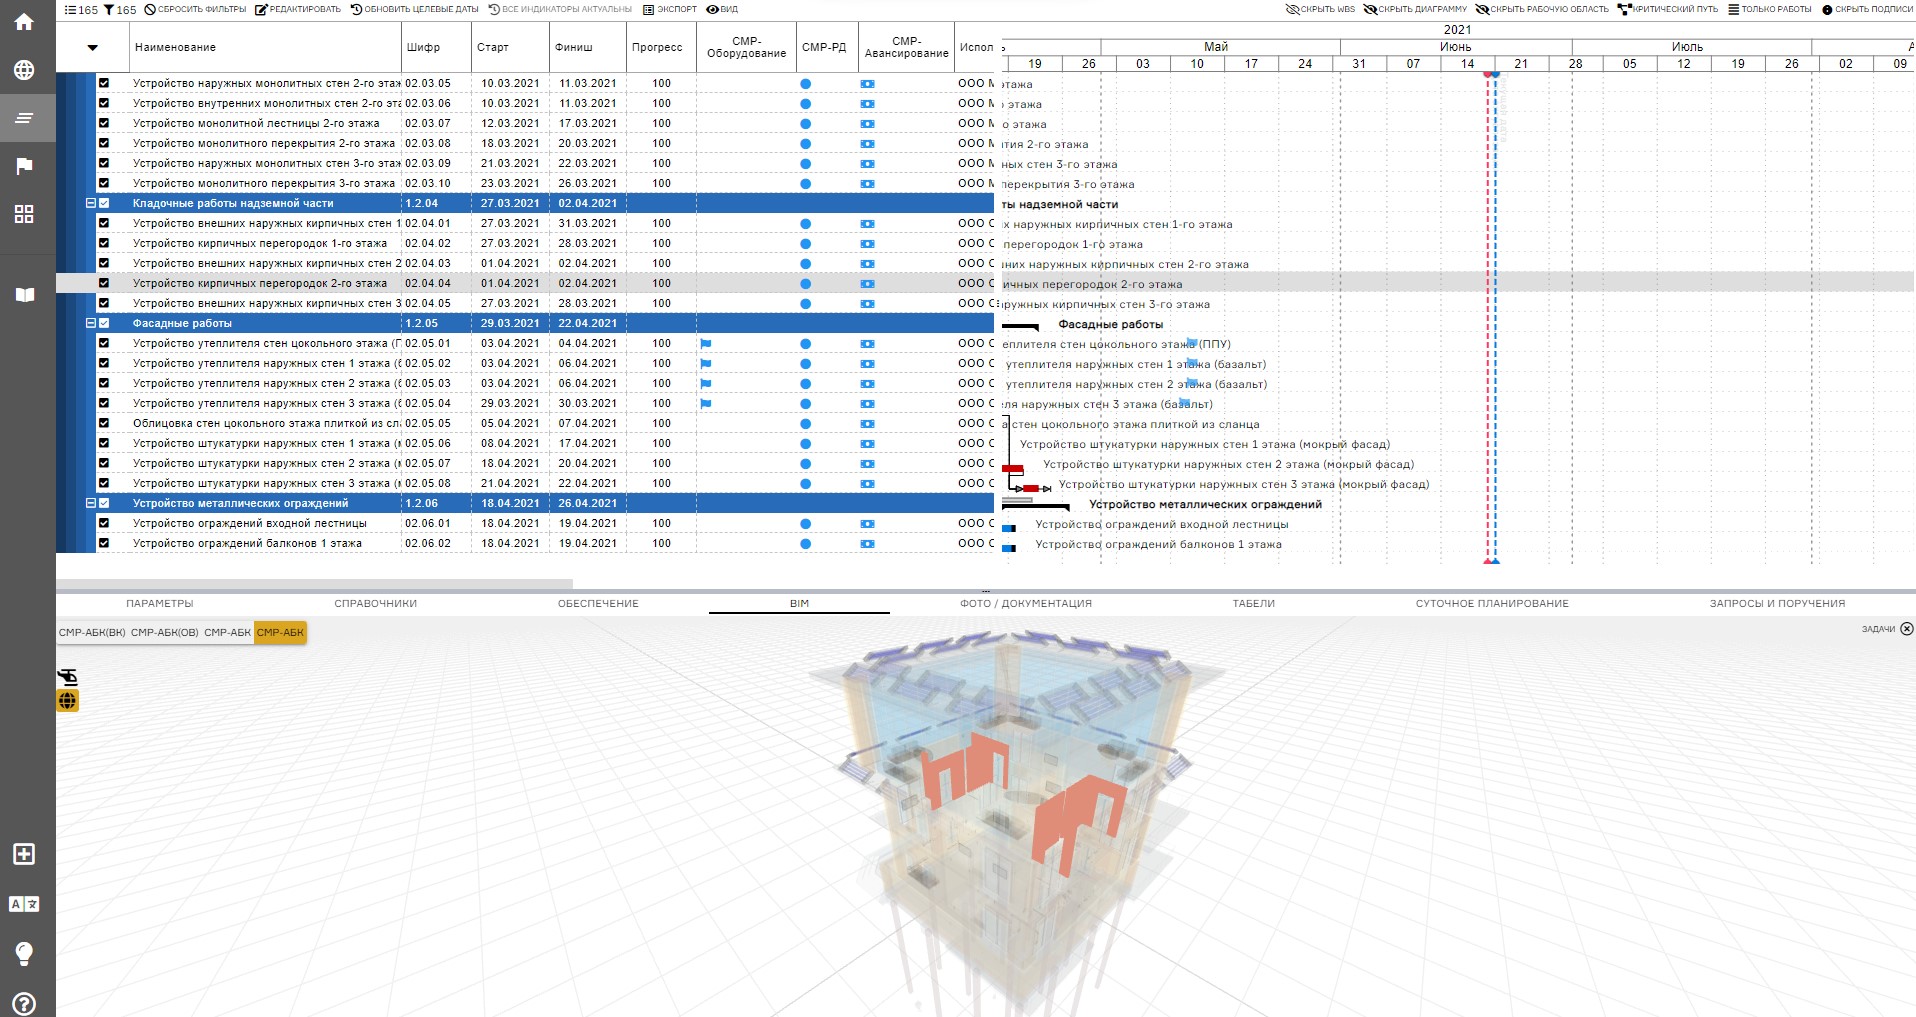Viewport: 1916px width, 1017px height.
Task: Hide workspace via Скрыть рабочую область
Action: click(1542, 9)
